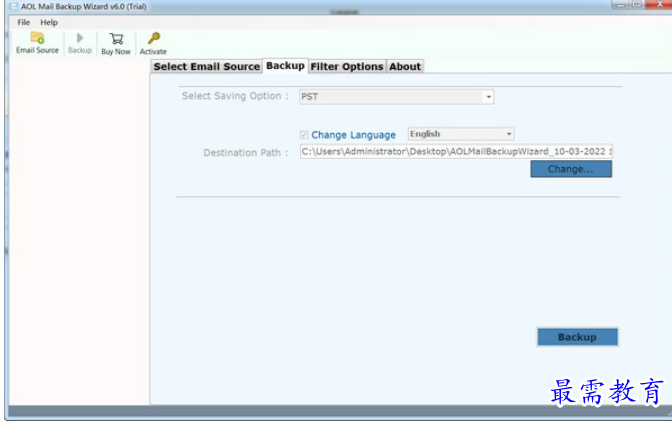Switch to the Filter Options tab
Viewport: 672px width, 423px height.
[347, 66]
